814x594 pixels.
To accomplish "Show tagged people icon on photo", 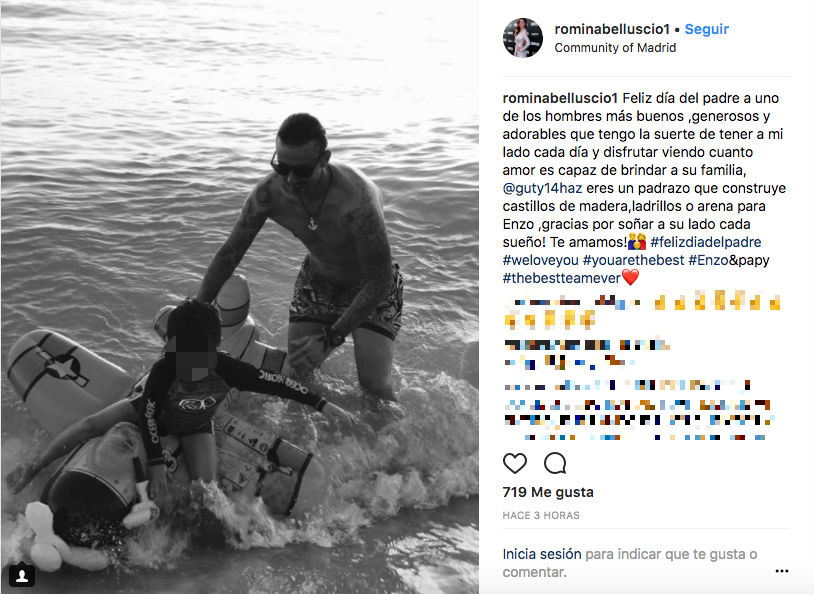I will coord(22,575).
